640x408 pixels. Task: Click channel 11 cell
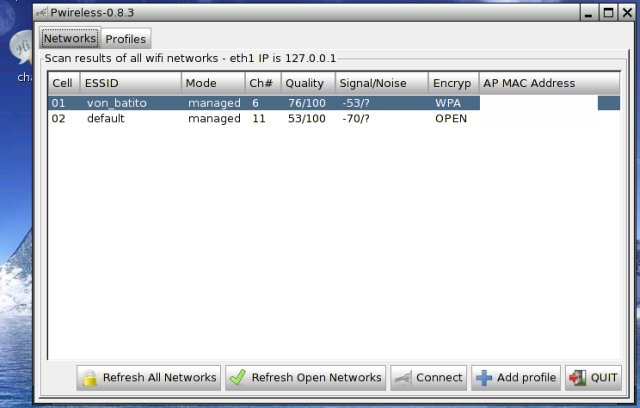[x=259, y=118]
